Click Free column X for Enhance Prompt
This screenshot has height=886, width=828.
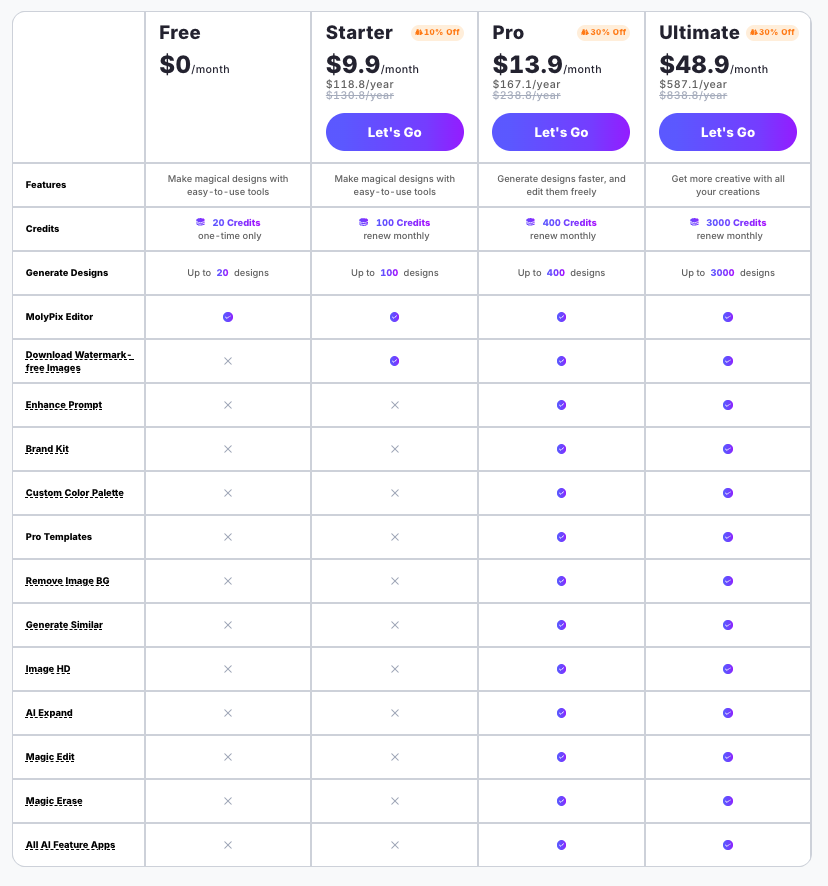coord(228,405)
